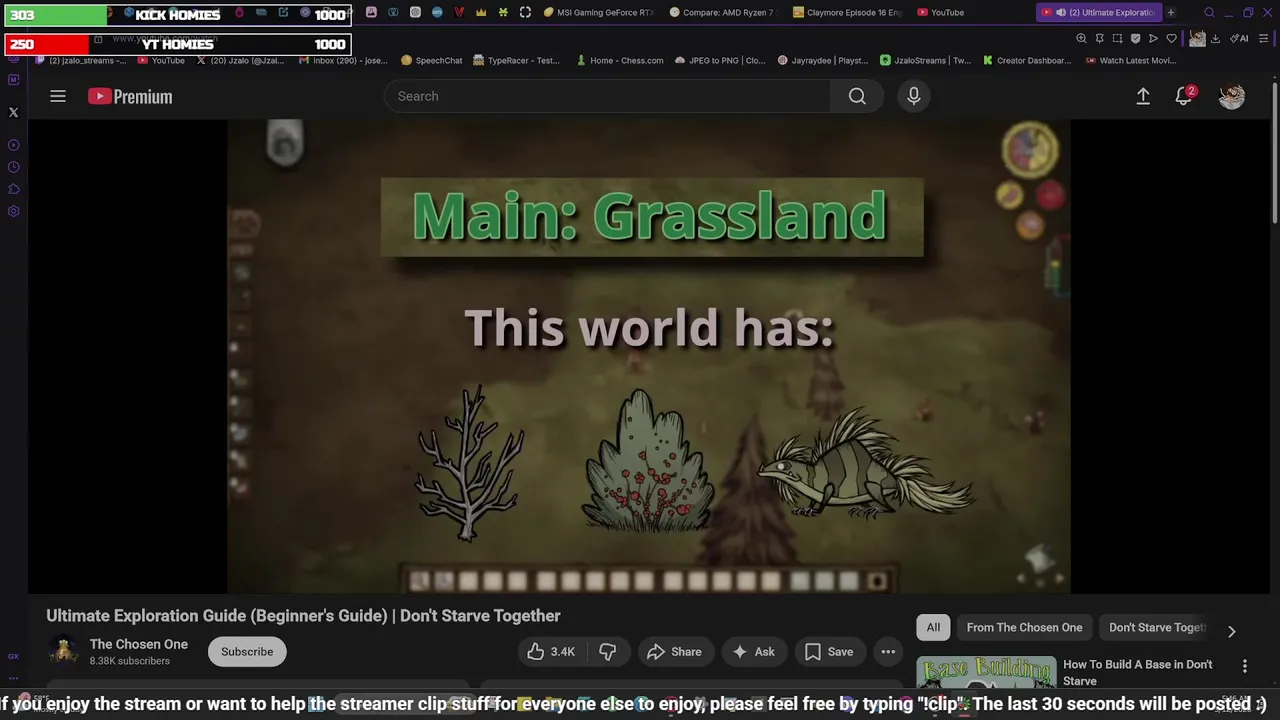Switch to Claymore Episode 16 tab
This screenshot has width=1280, height=720.
click(x=847, y=13)
